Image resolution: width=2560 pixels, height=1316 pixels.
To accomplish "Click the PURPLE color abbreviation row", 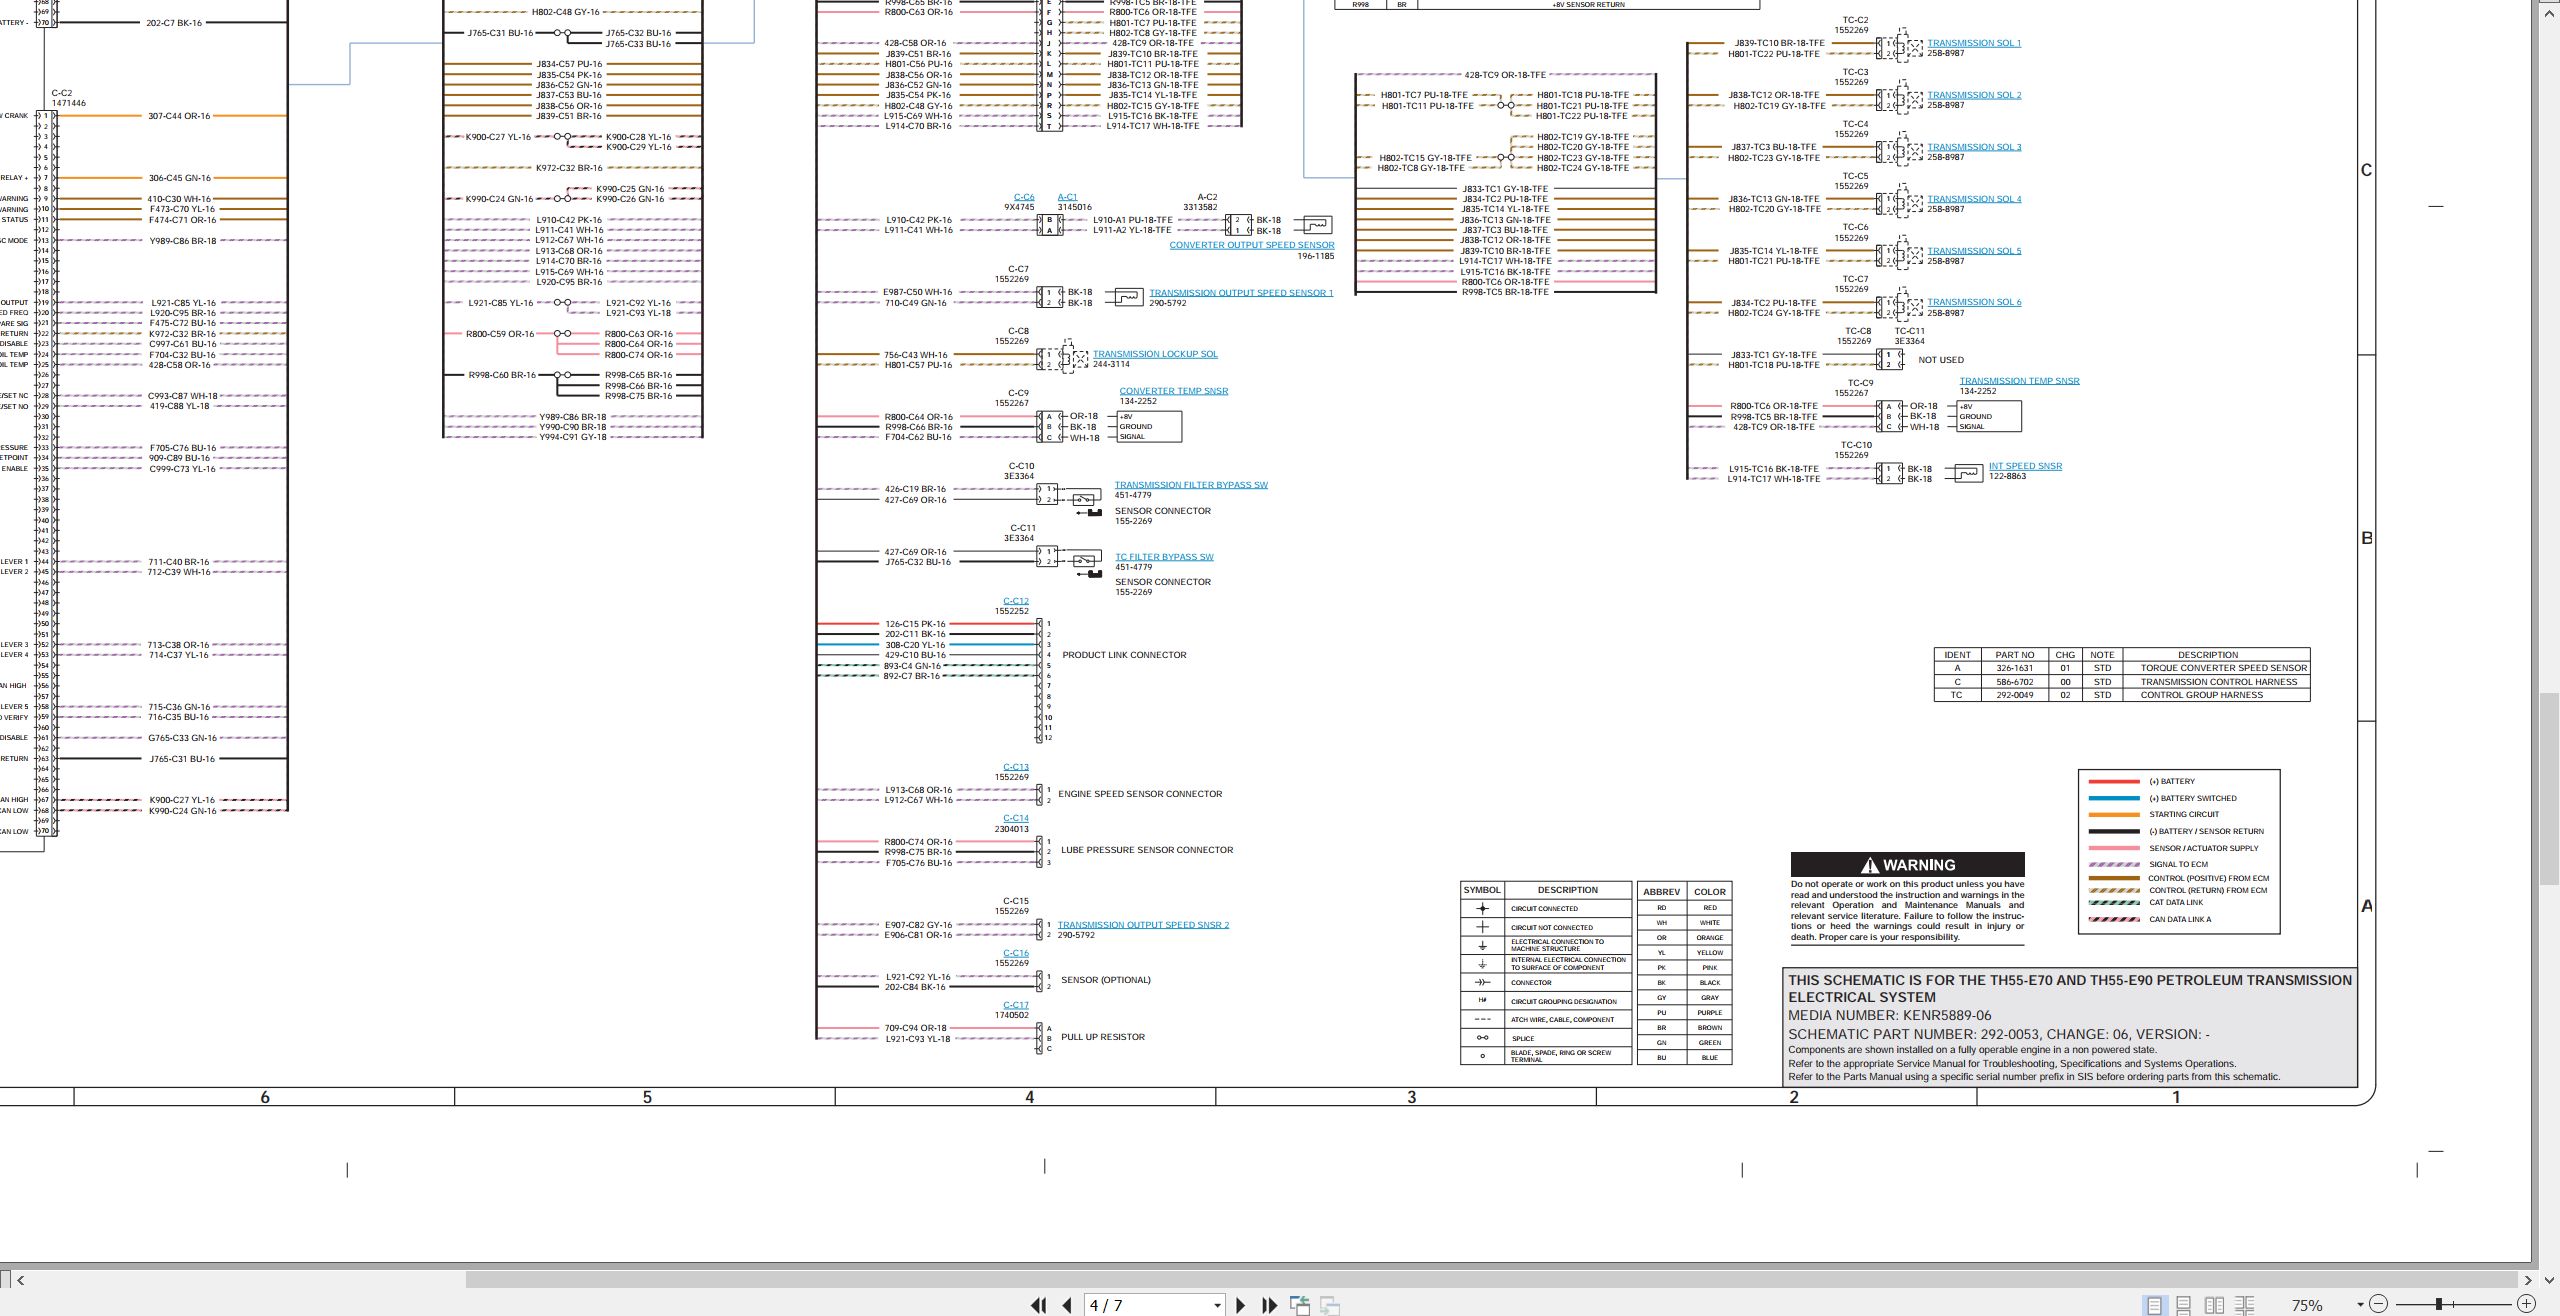I will [x=1685, y=1013].
